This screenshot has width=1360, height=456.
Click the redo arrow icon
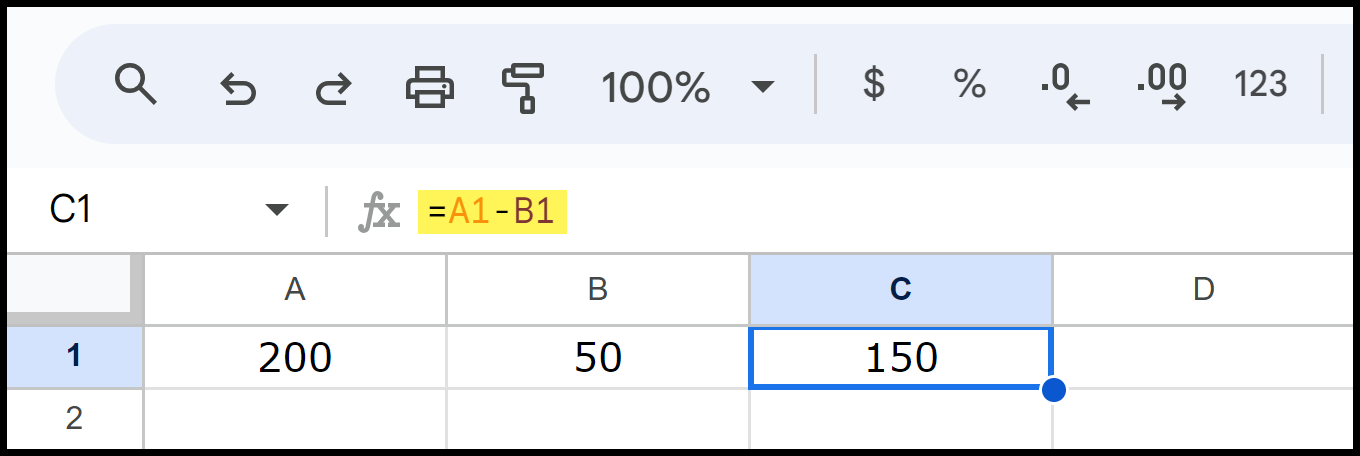[333, 89]
